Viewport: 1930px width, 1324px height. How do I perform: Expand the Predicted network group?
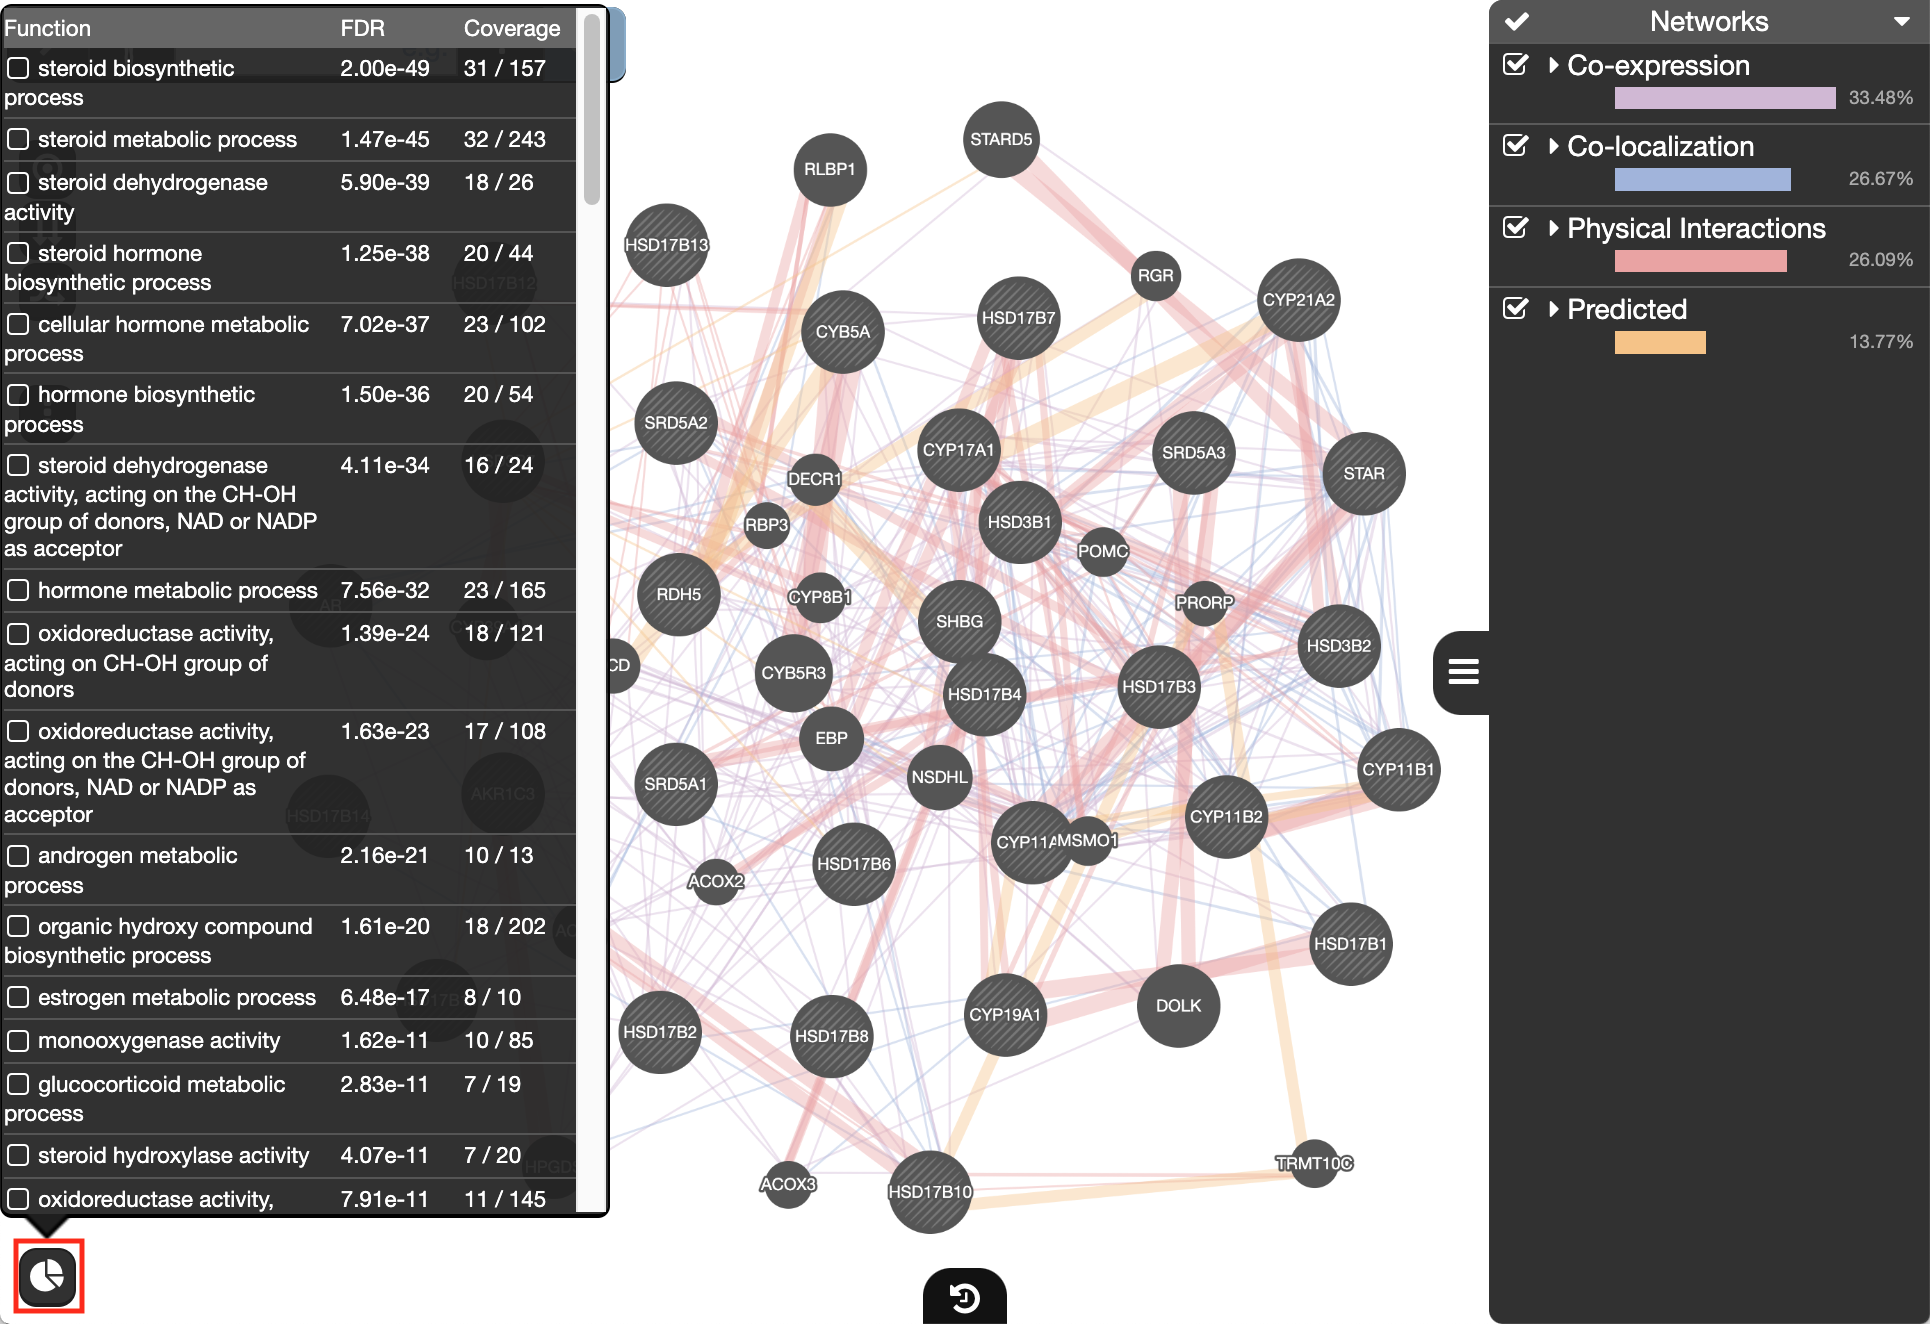point(1553,309)
